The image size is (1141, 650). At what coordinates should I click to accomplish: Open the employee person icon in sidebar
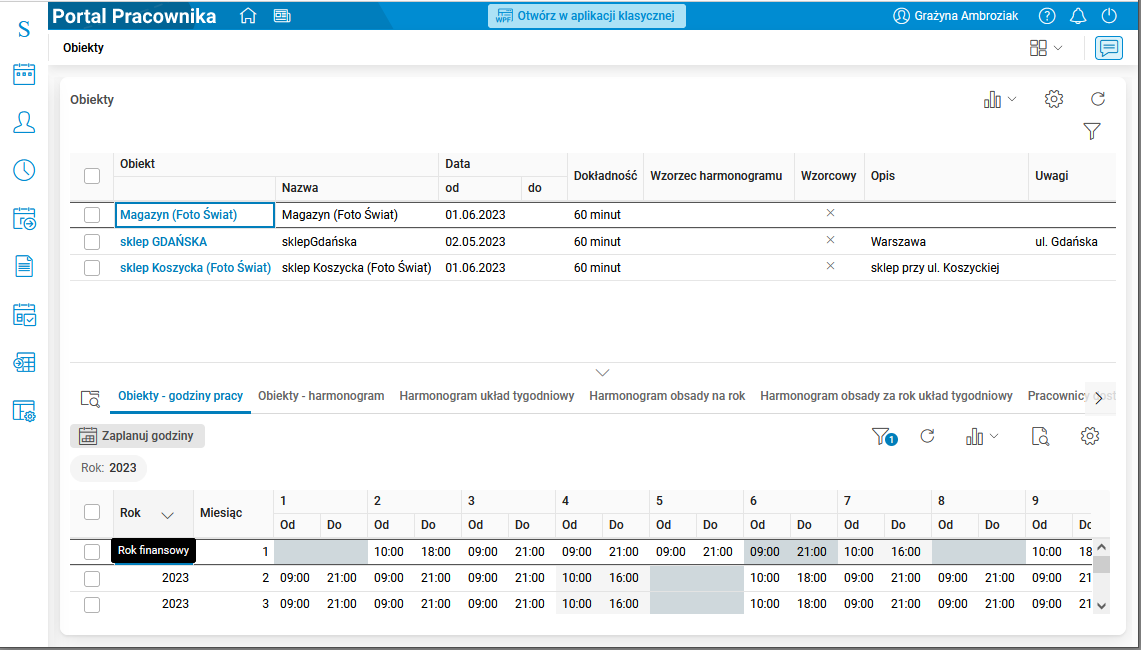coord(24,122)
